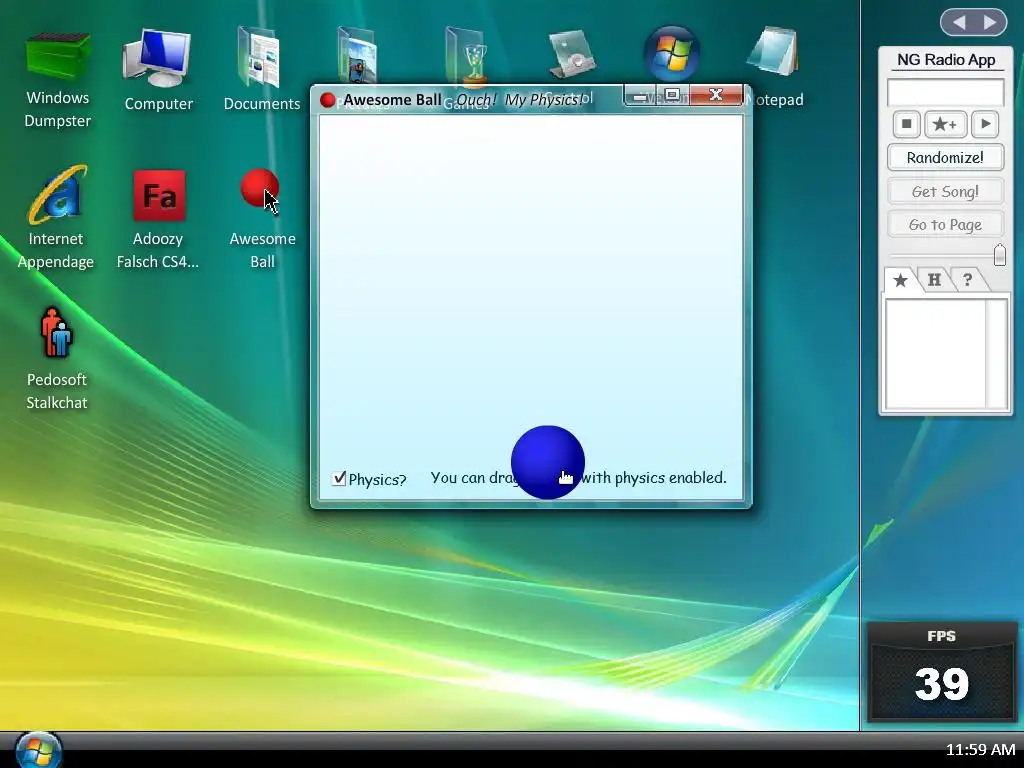1024x768 pixels.
Task: Open the Pictures folder icon
Action: (x=358, y=55)
